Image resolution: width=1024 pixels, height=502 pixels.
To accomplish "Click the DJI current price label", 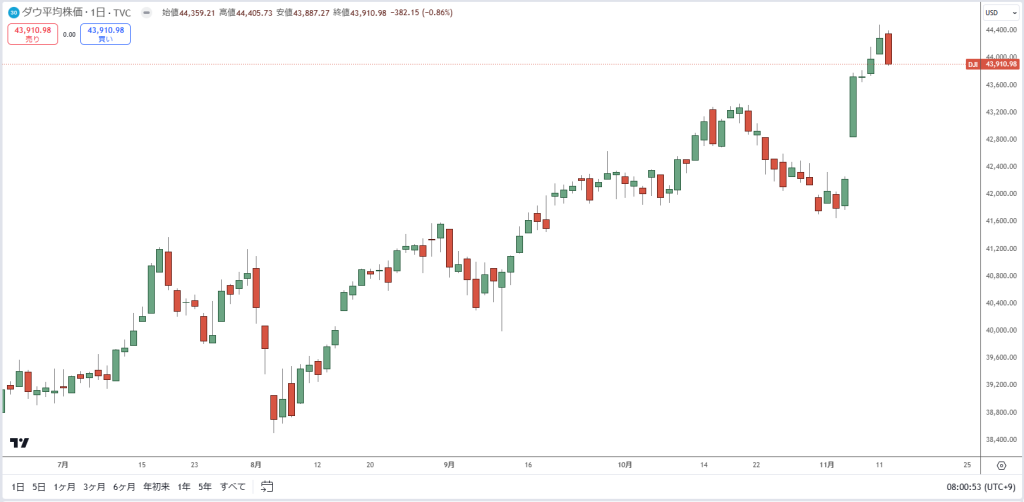I will [992, 64].
